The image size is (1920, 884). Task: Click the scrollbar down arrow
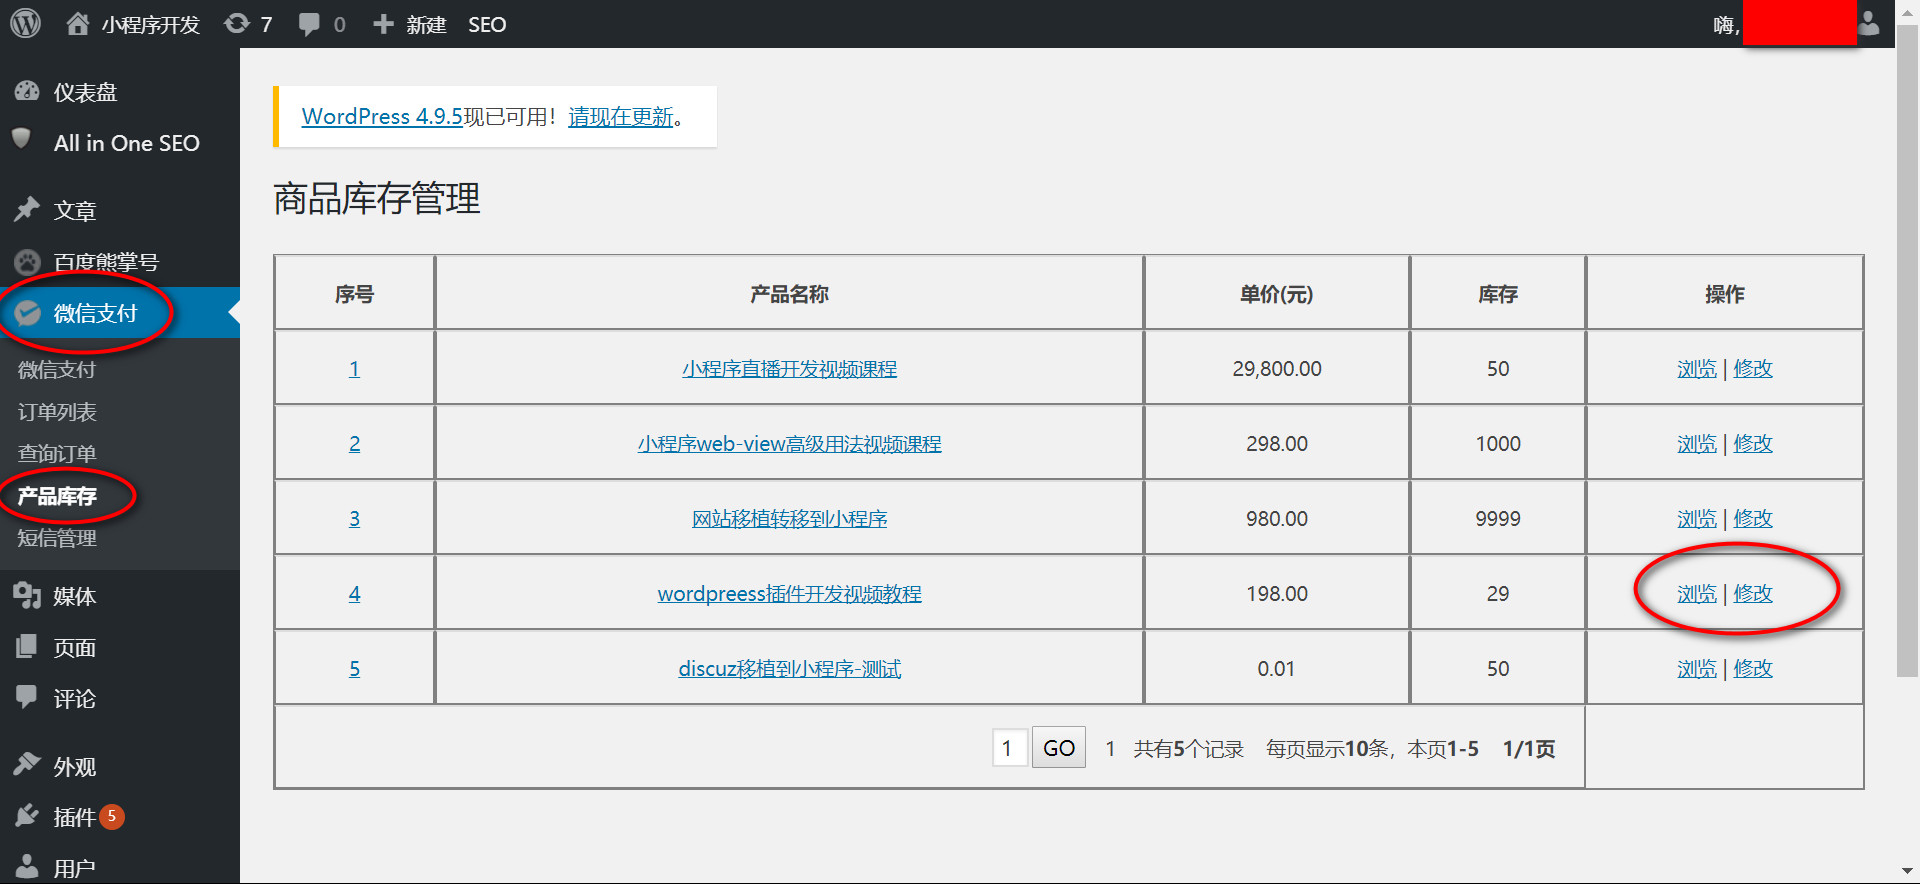pos(1907,871)
